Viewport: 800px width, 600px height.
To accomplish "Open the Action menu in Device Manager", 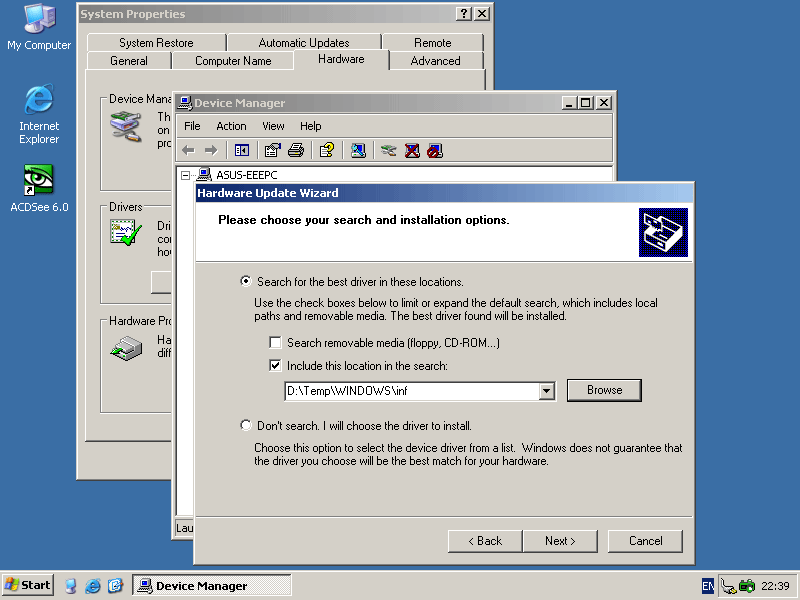I will click(x=231, y=126).
